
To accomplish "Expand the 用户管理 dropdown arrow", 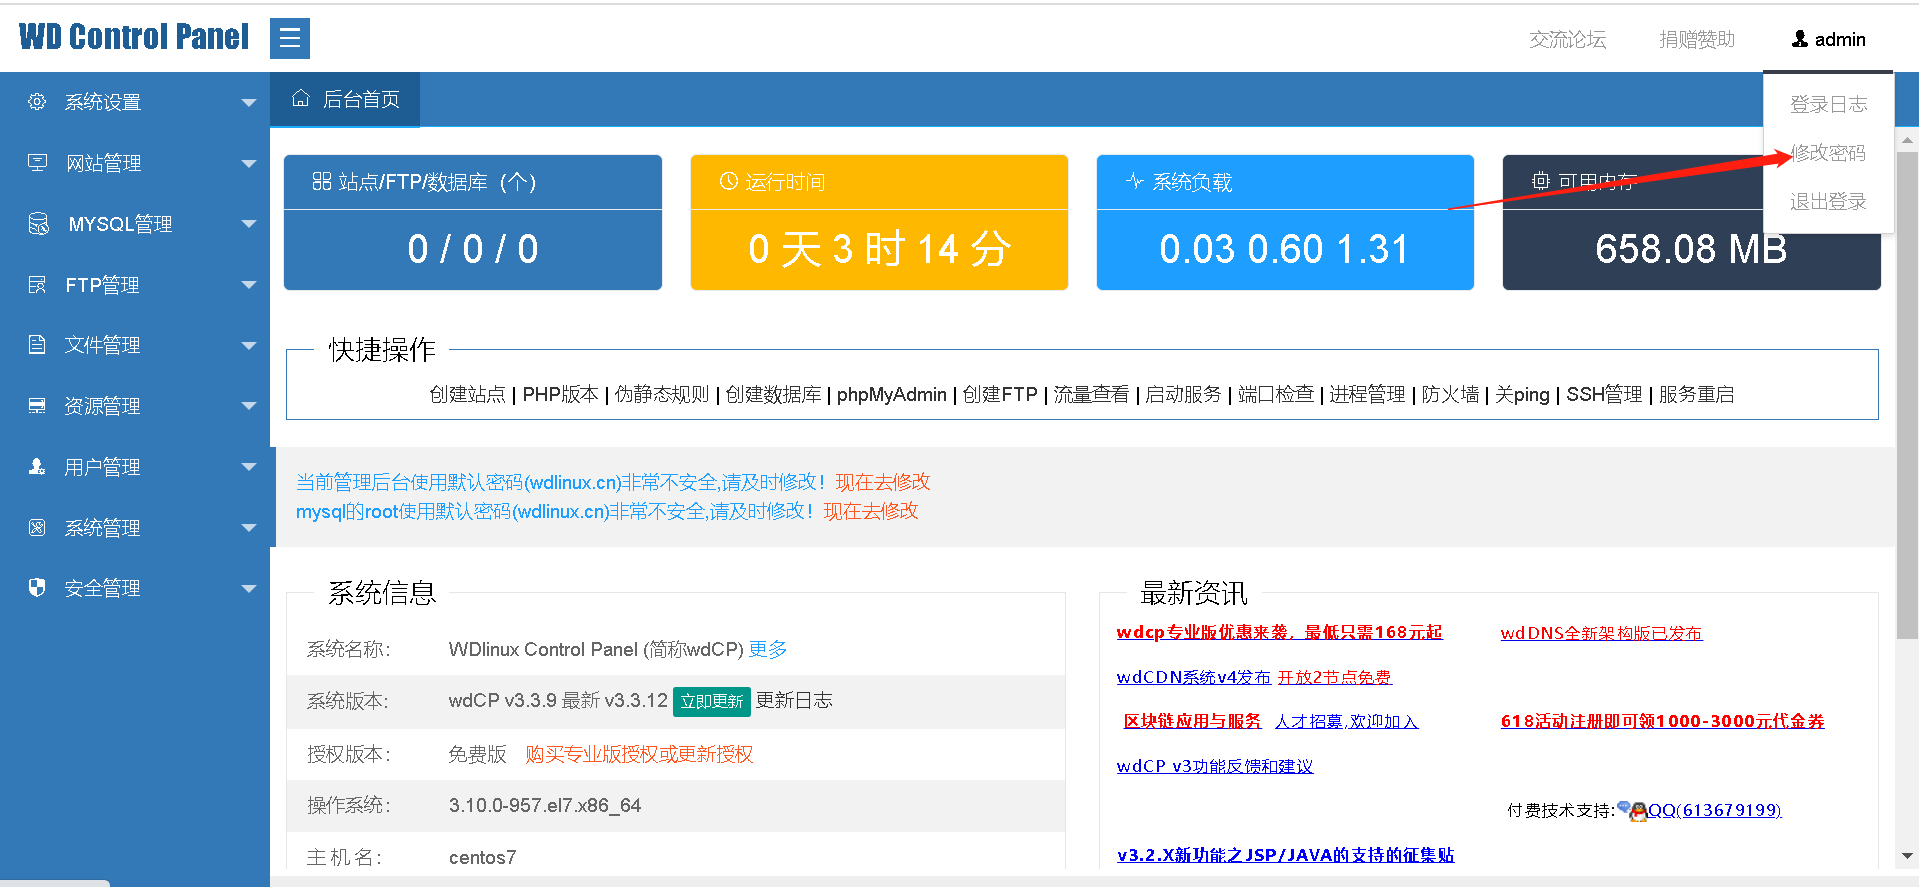I will click(249, 467).
